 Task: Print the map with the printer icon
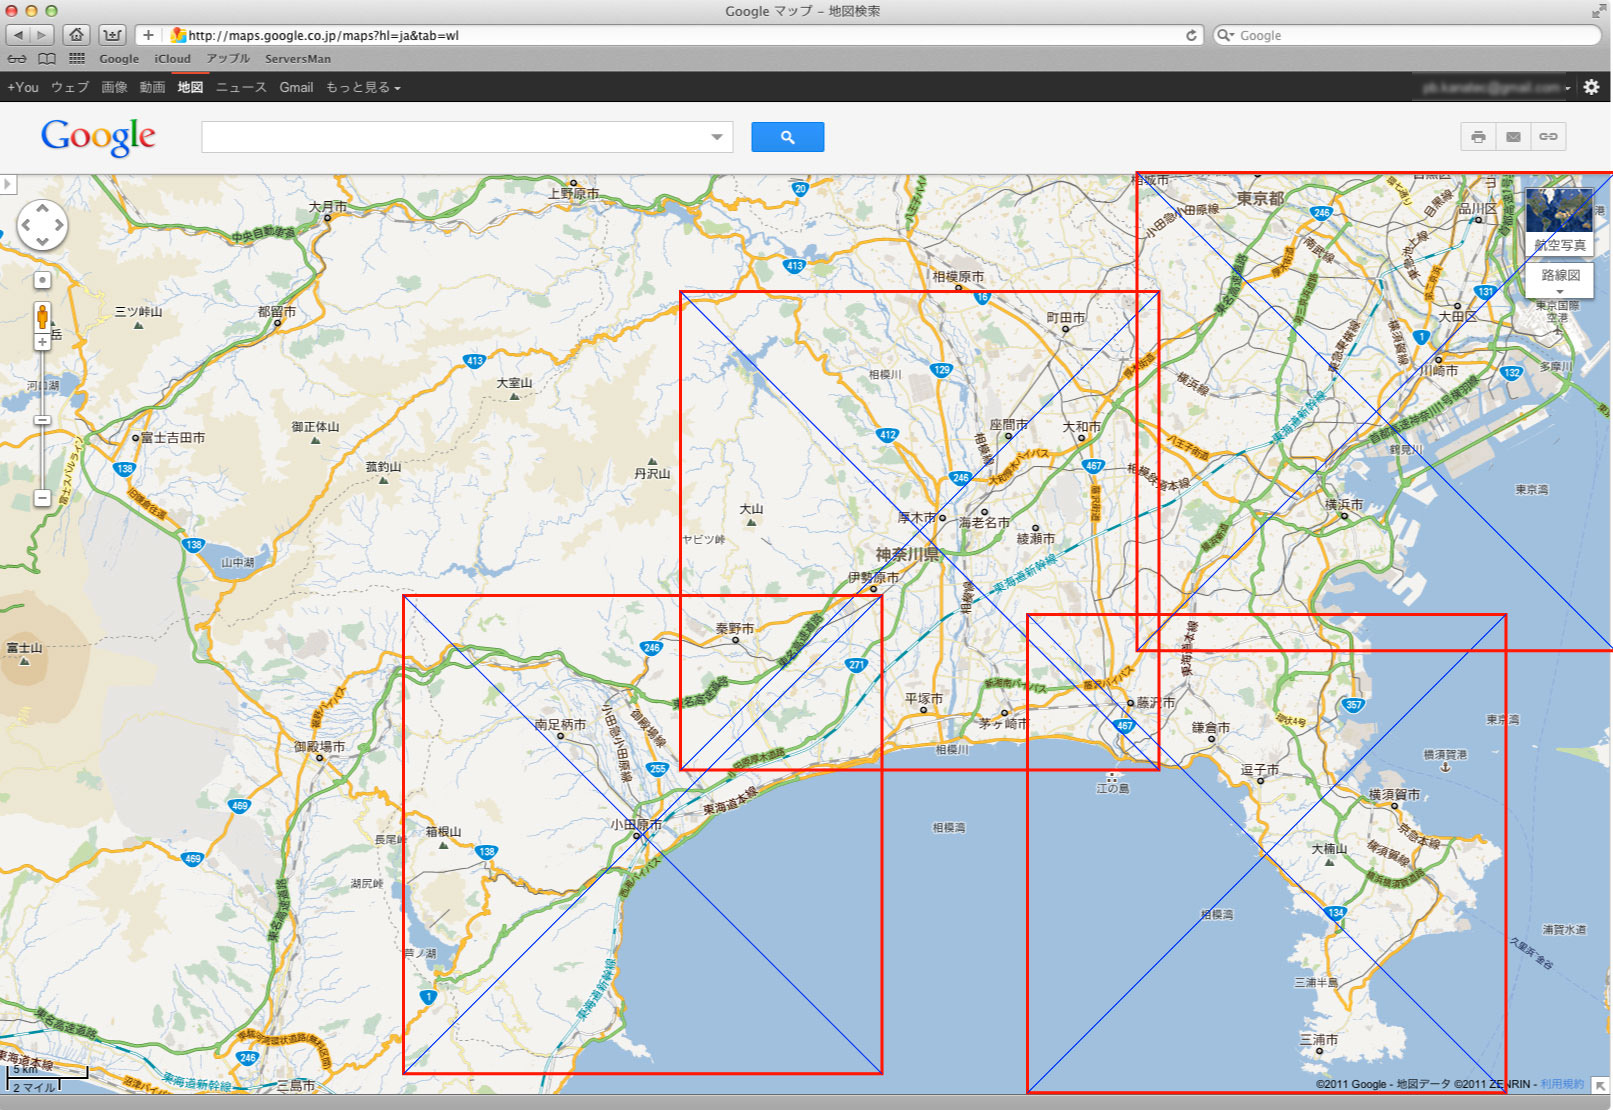coord(1478,137)
